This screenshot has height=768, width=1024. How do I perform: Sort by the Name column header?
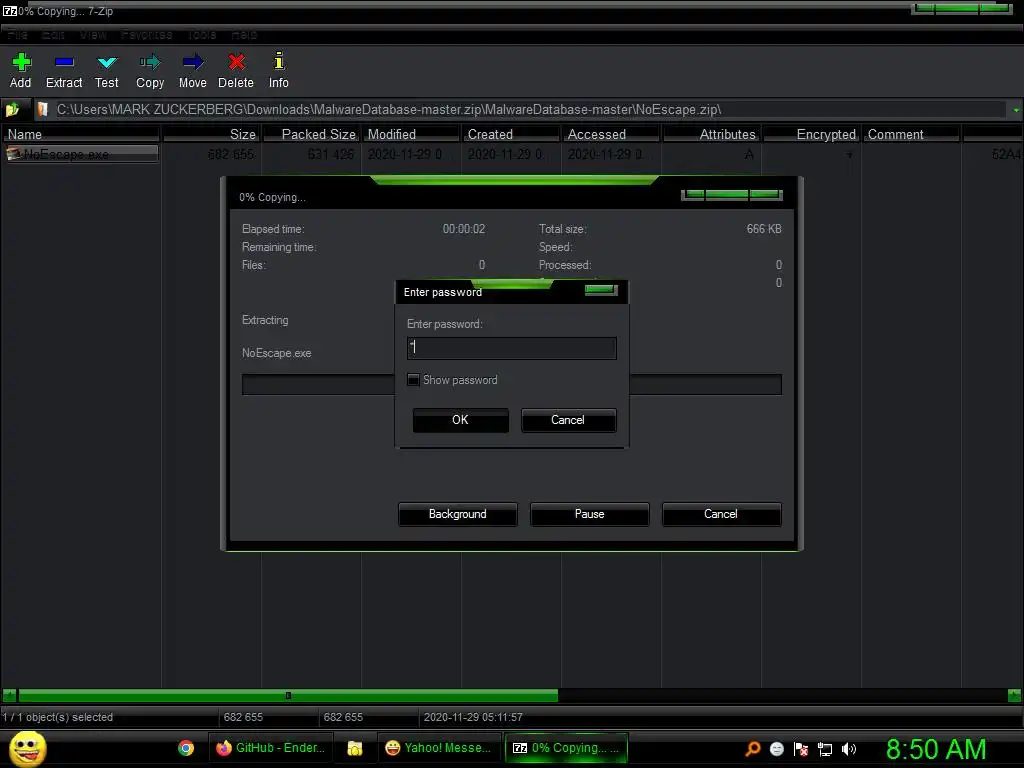pyautogui.click(x=80, y=134)
